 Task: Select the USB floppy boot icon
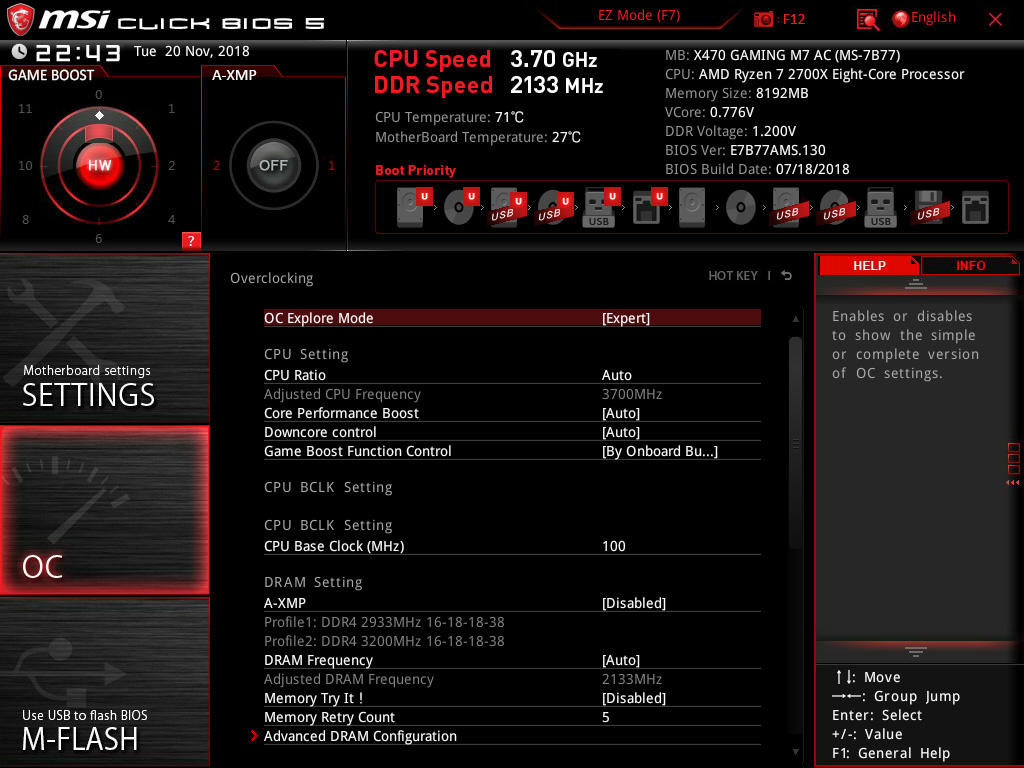point(928,207)
